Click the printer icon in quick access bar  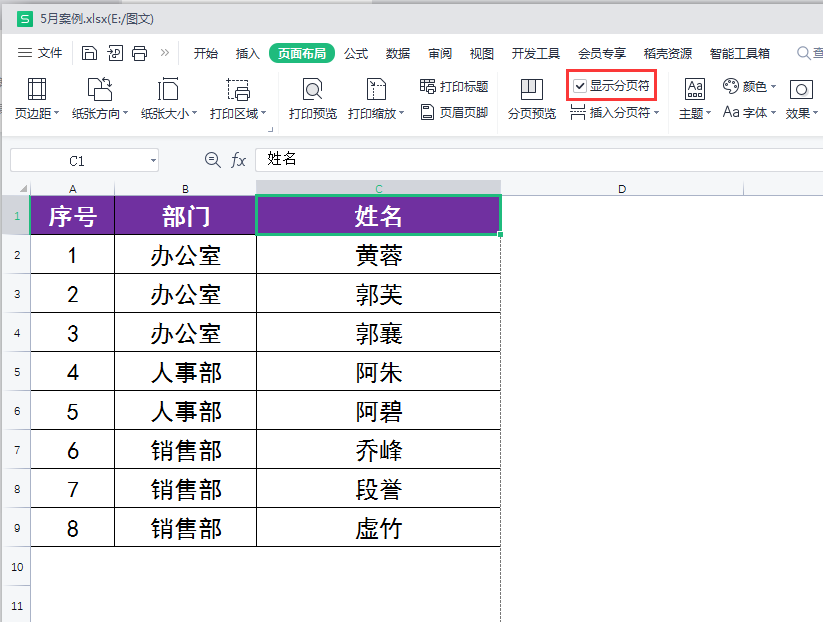coord(140,53)
